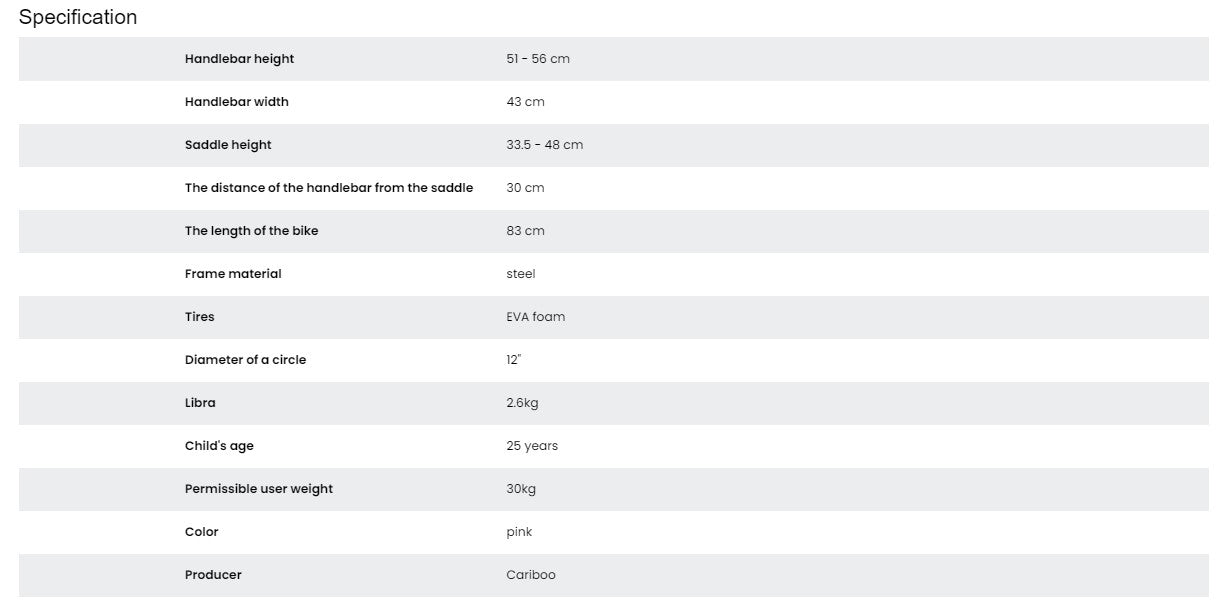Viewport: 1219px width, 609px height.
Task: Click the Saddle height label
Action: point(228,145)
